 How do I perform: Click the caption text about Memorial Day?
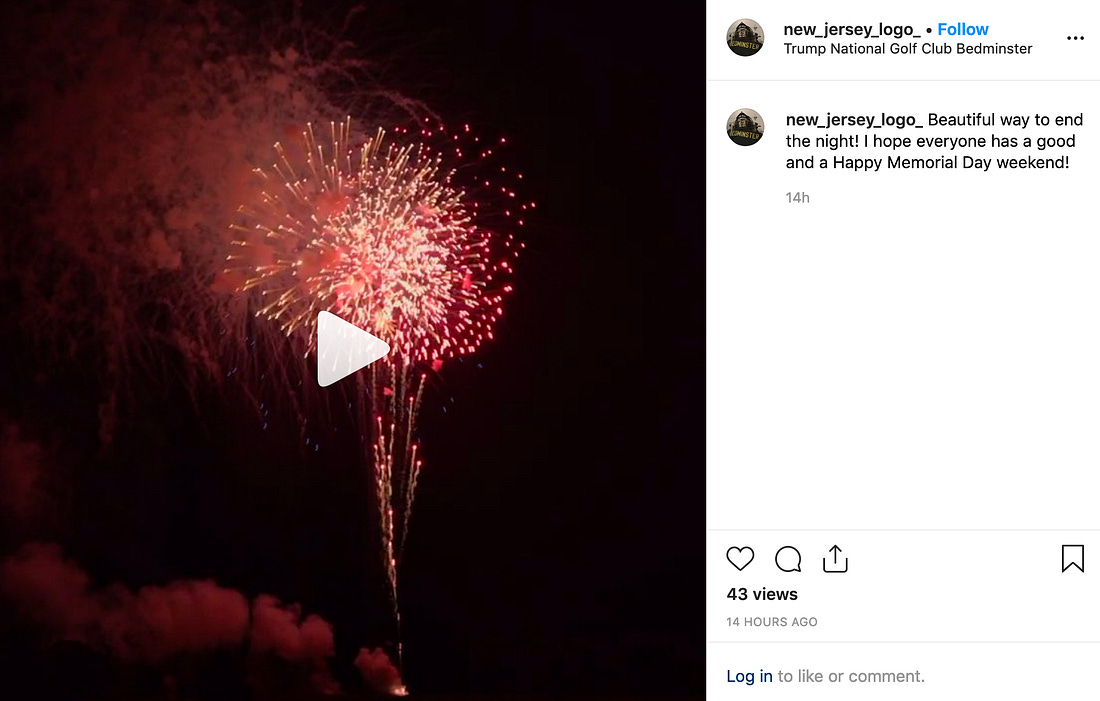click(934, 141)
